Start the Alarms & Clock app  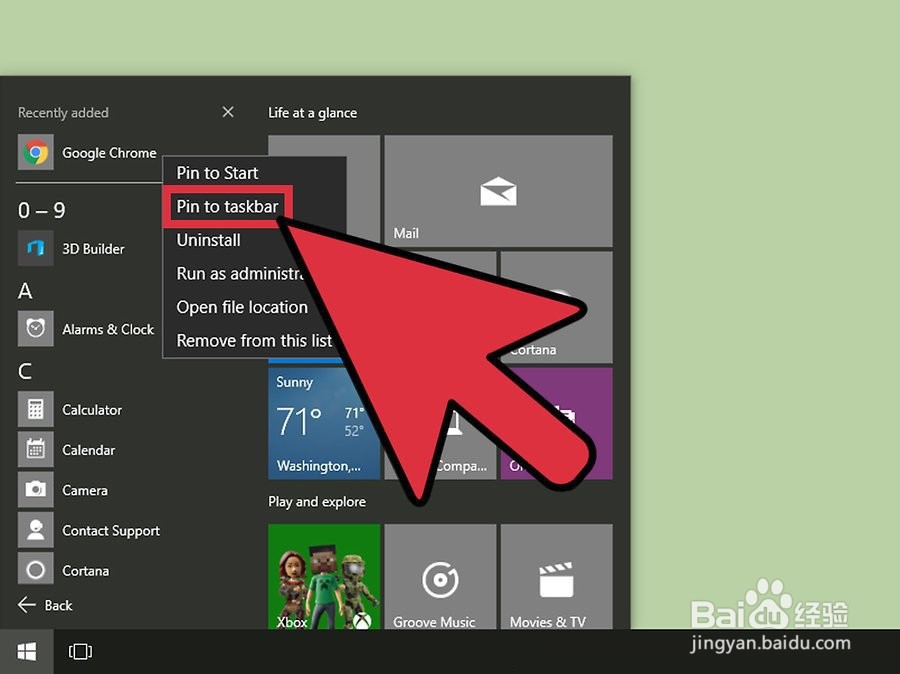coord(107,329)
